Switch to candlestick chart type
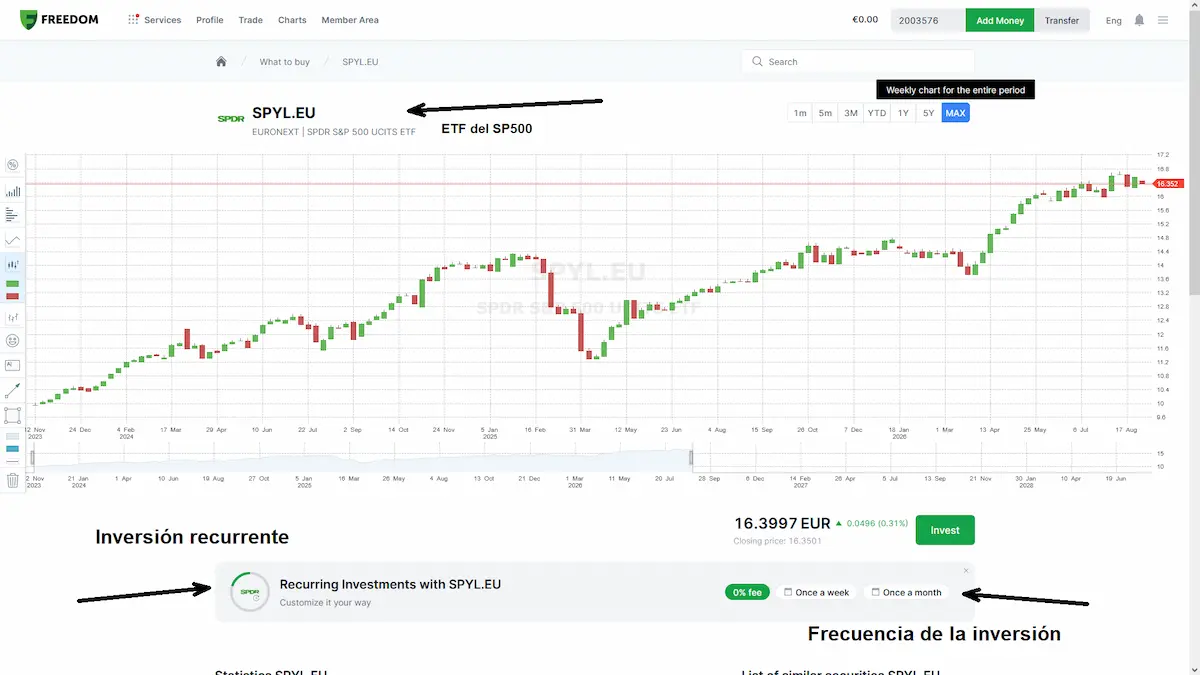Viewport: 1200px width, 675px height. tap(13, 265)
